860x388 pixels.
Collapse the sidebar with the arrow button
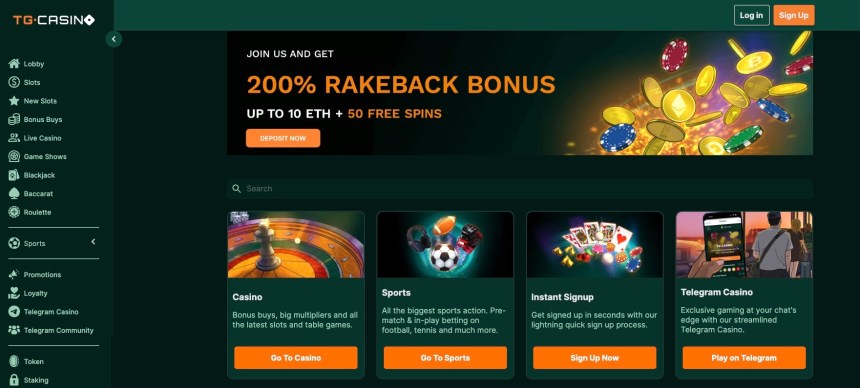114,39
